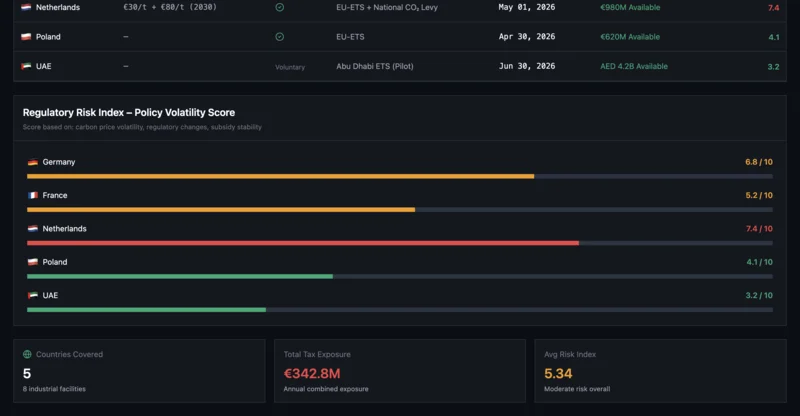
Task: Click the red Netherlands risk bar
Action: (302, 243)
